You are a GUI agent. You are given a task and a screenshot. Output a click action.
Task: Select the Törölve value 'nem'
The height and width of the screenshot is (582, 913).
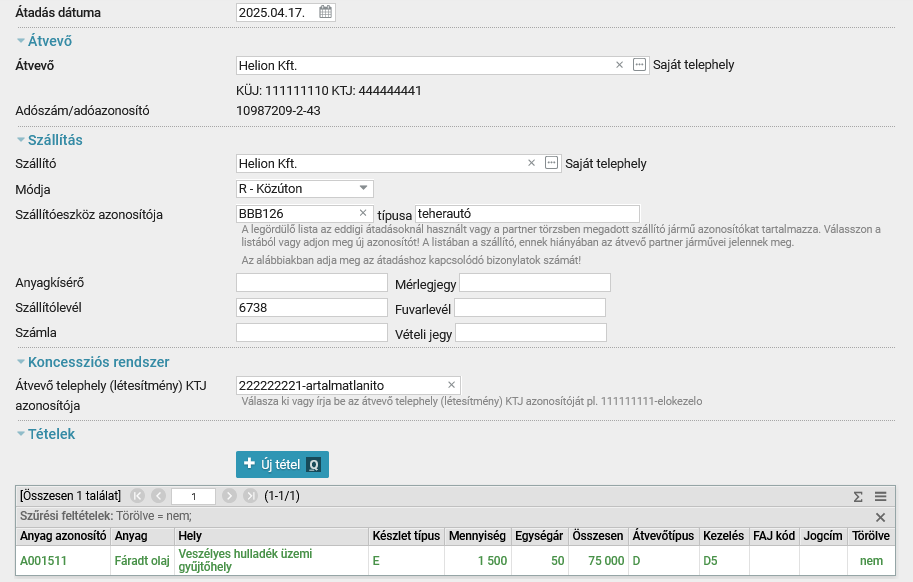click(x=871, y=561)
